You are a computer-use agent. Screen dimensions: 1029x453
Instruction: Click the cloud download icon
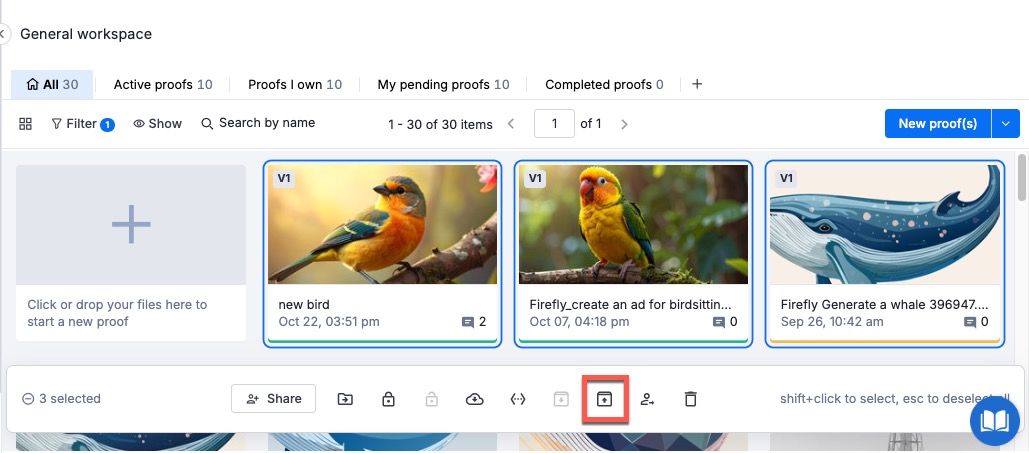pyautogui.click(x=475, y=399)
